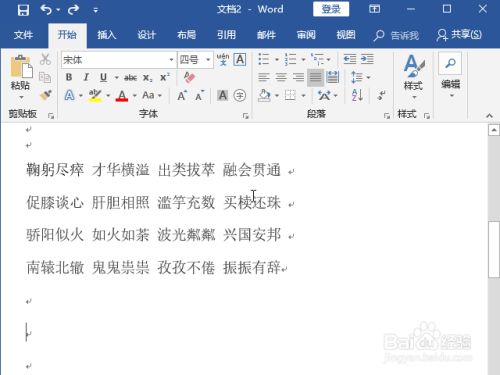Decrease the font size with the smaller A
The image size is (500, 375).
[199, 96]
